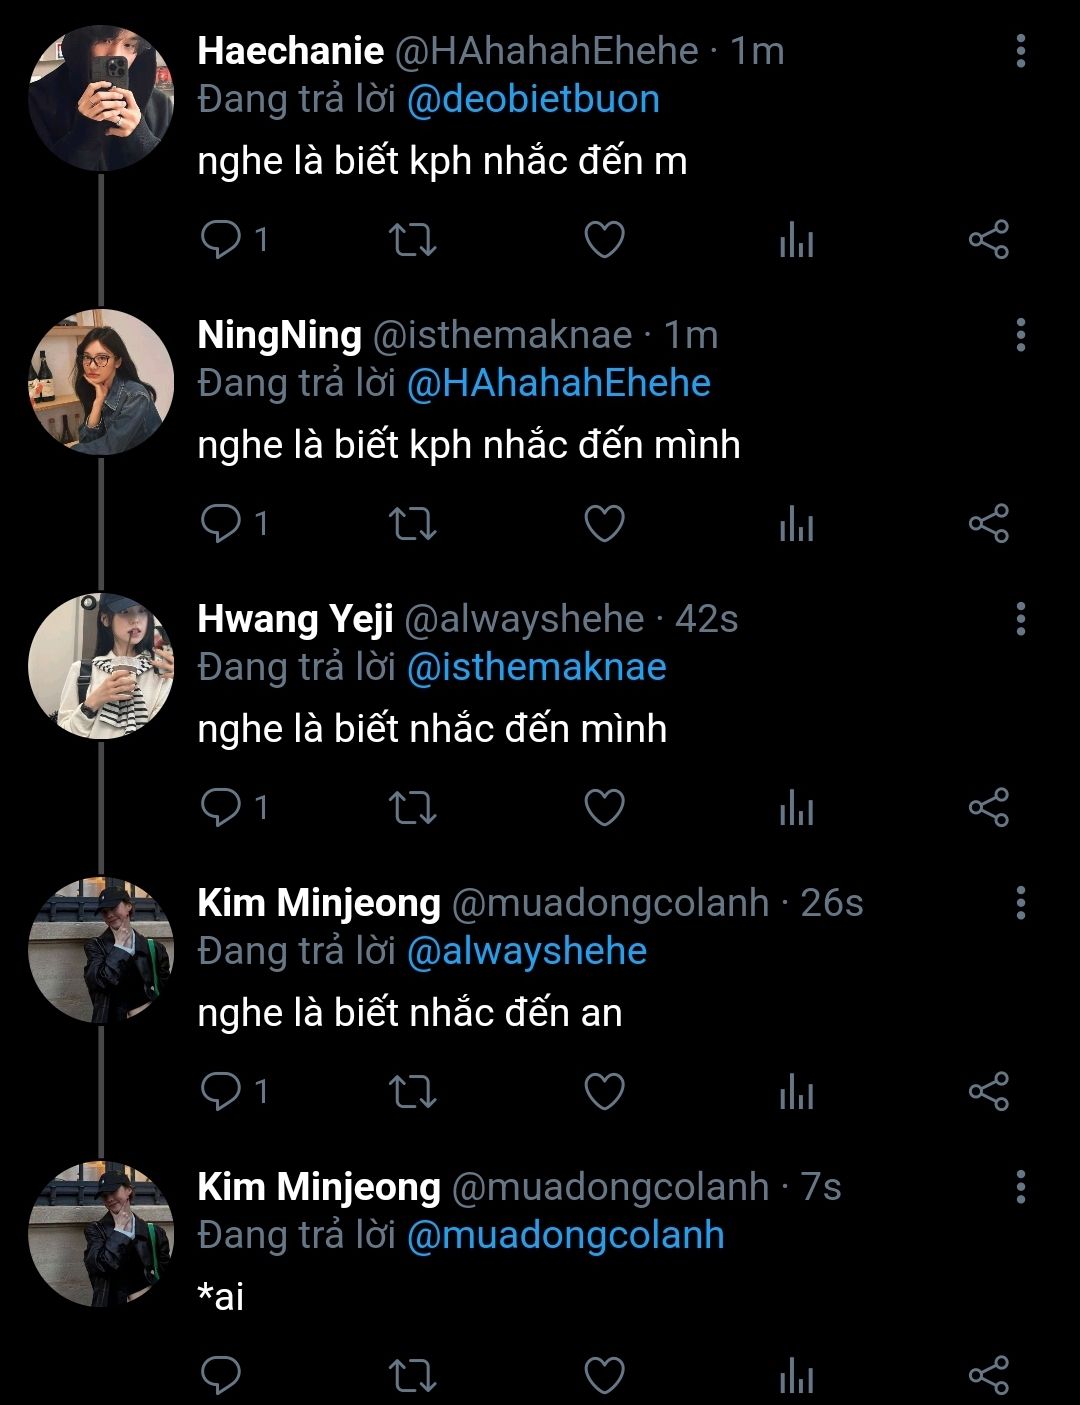The image size is (1080, 1405).
Task: Retweet Hwang Yeji's tweet
Action: 412,808
